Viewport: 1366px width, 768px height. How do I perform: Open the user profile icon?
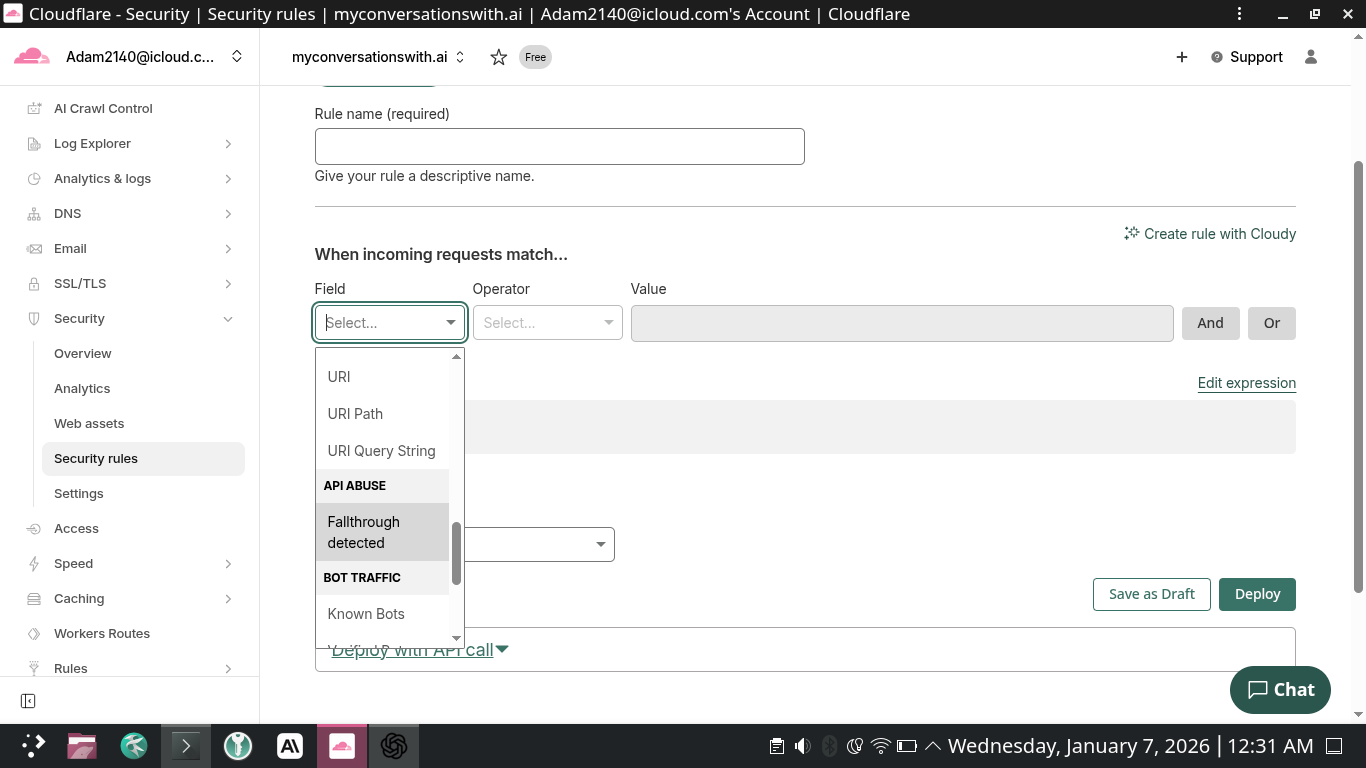[x=1311, y=57]
